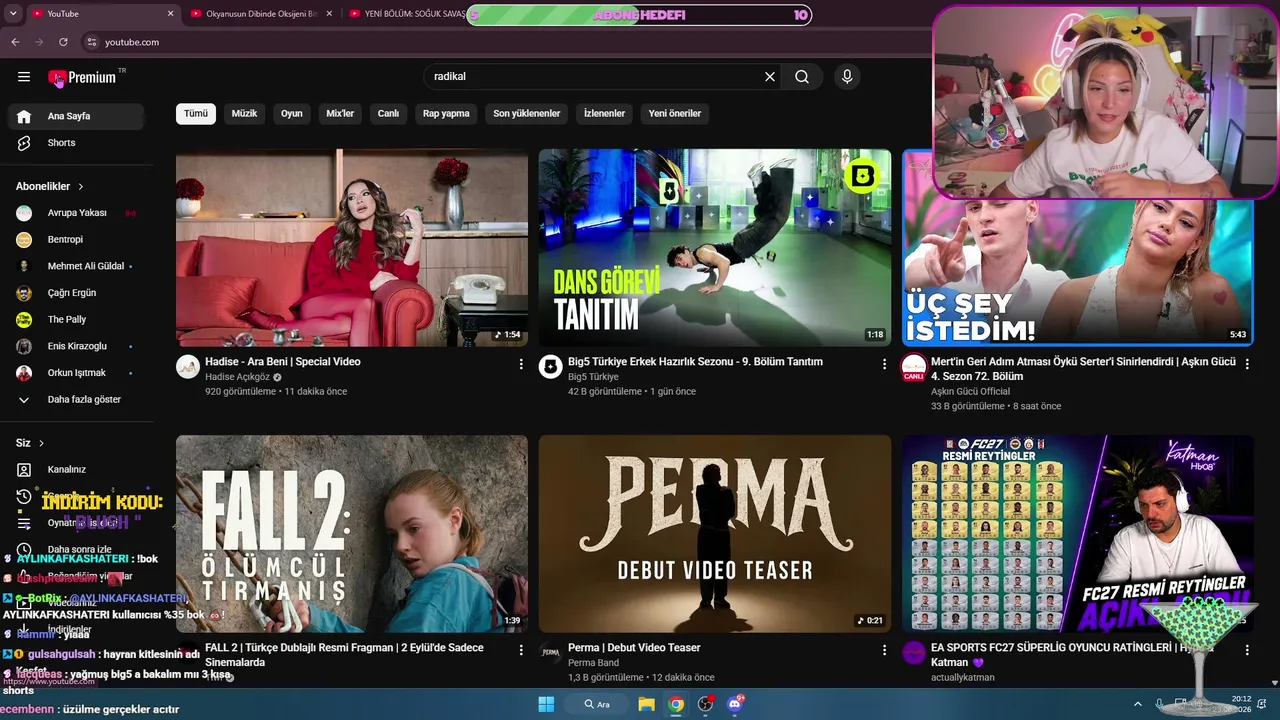Open Discord from the taskbar

pyautogui.click(x=736, y=704)
